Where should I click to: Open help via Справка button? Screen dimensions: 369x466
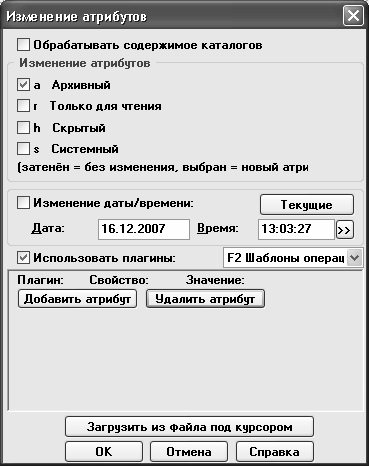tap(275, 452)
